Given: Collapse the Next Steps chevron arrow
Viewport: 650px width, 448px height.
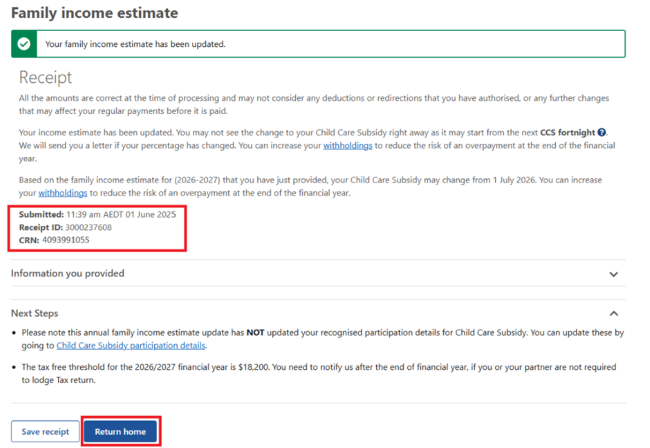Looking at the screenshot, I should pos(613,314).
